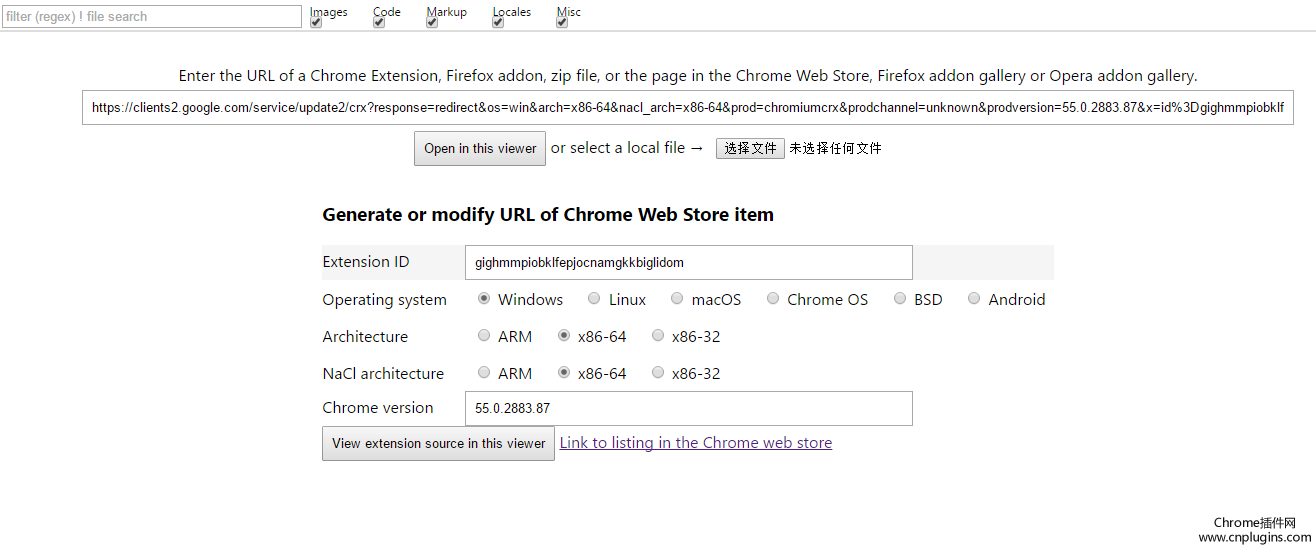Toggle the Misc filter checkbox
The height and width of the screenshot is (550, 1316).
(x=562, y=23)
